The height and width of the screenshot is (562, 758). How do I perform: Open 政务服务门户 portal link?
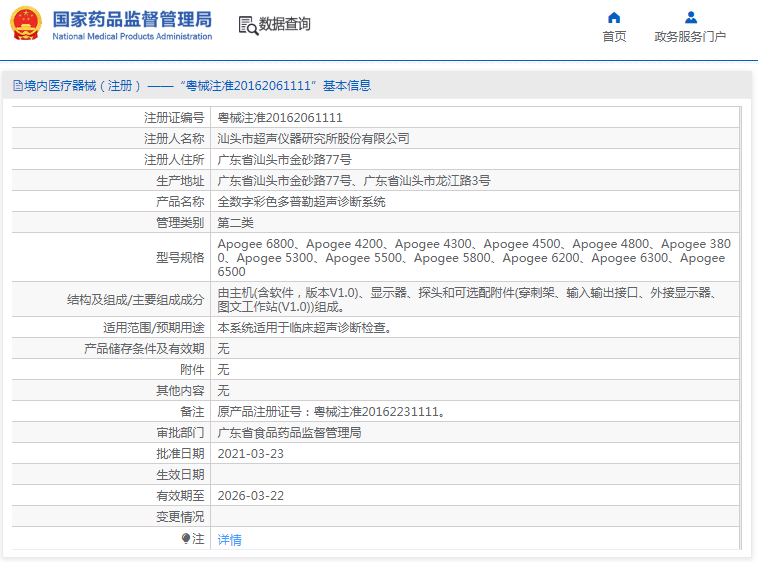(x=690, y=37)
